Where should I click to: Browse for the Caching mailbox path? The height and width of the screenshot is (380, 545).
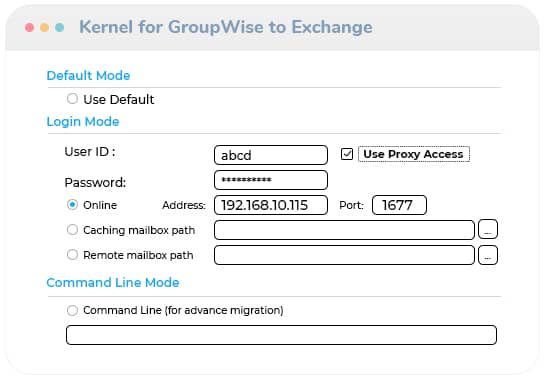pyautogui.click(x=488, y=229)
